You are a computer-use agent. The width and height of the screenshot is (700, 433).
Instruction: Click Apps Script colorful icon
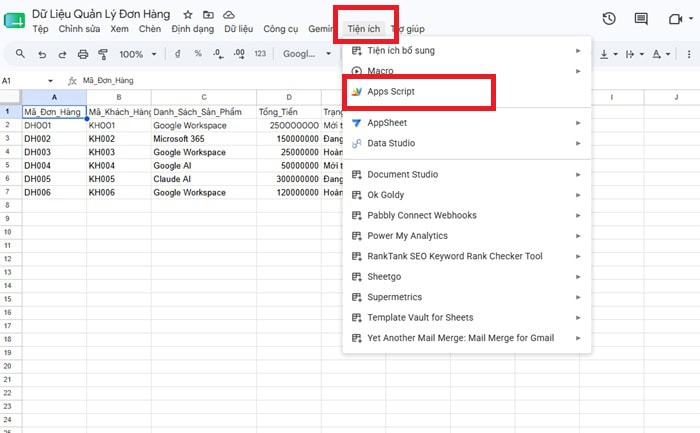(x=356, y=92)
